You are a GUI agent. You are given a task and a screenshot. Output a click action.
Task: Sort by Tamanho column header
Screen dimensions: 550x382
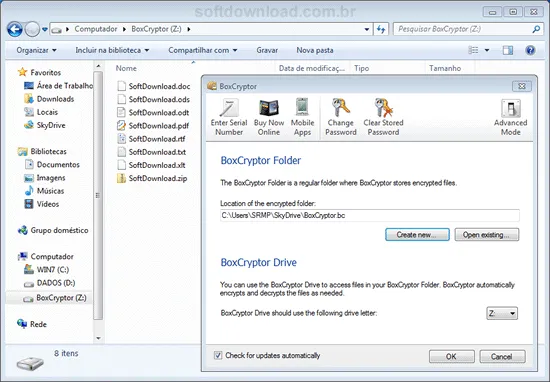tap(445, 68)
